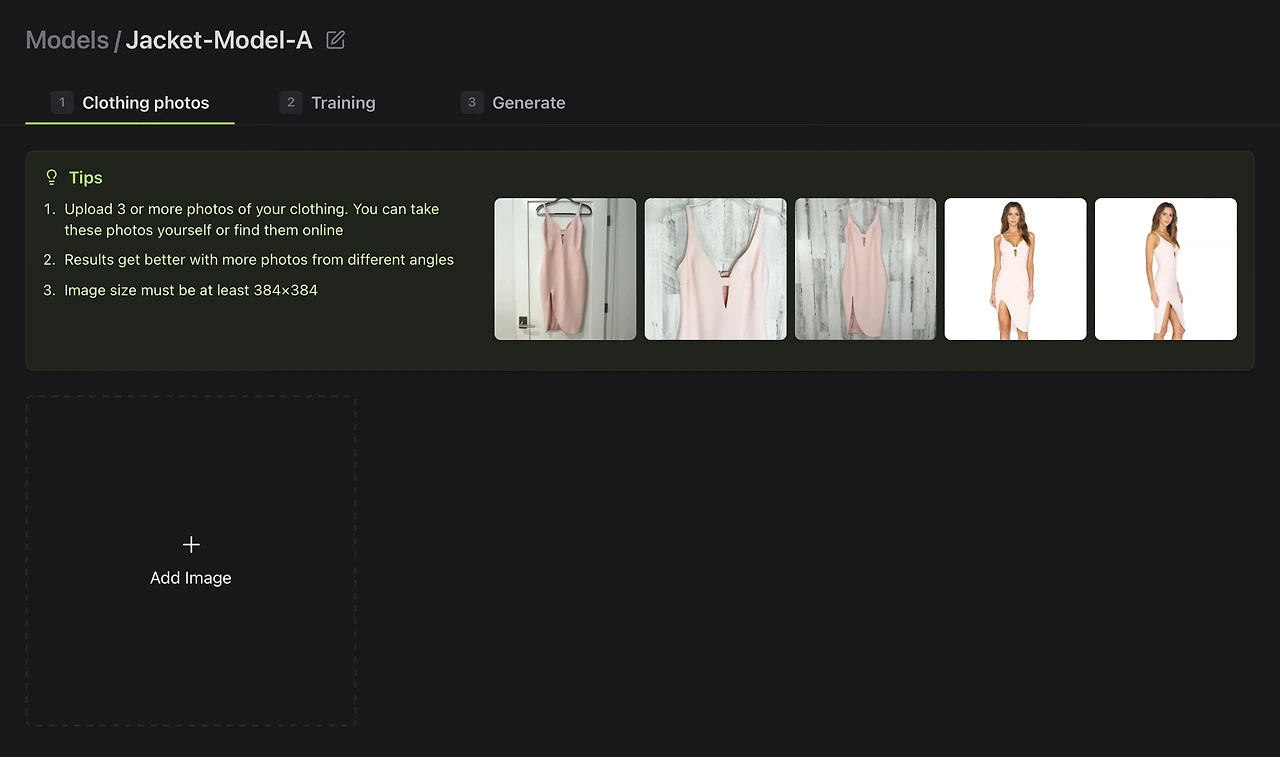Open the dress on wood wall thumbnail
The height and width of the screenshot is (757, 1280).
[865, 269]
